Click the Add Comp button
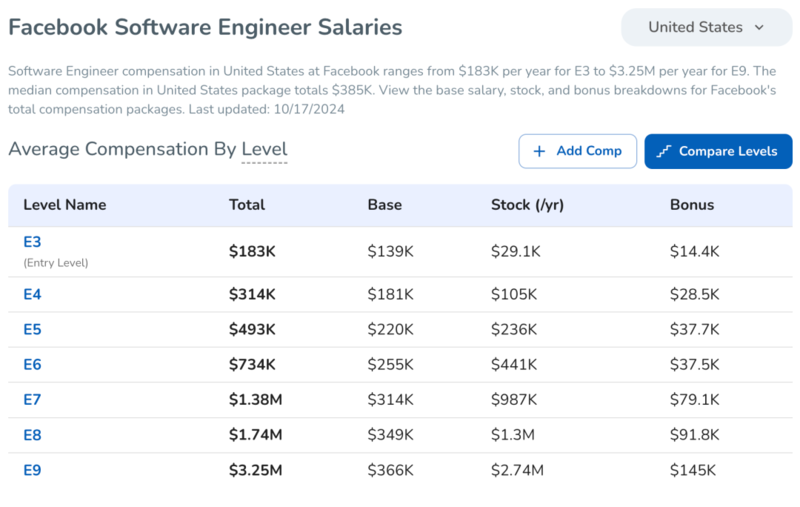Image resolution: width=800 pixels, height=507 pixels. [578, 151]
